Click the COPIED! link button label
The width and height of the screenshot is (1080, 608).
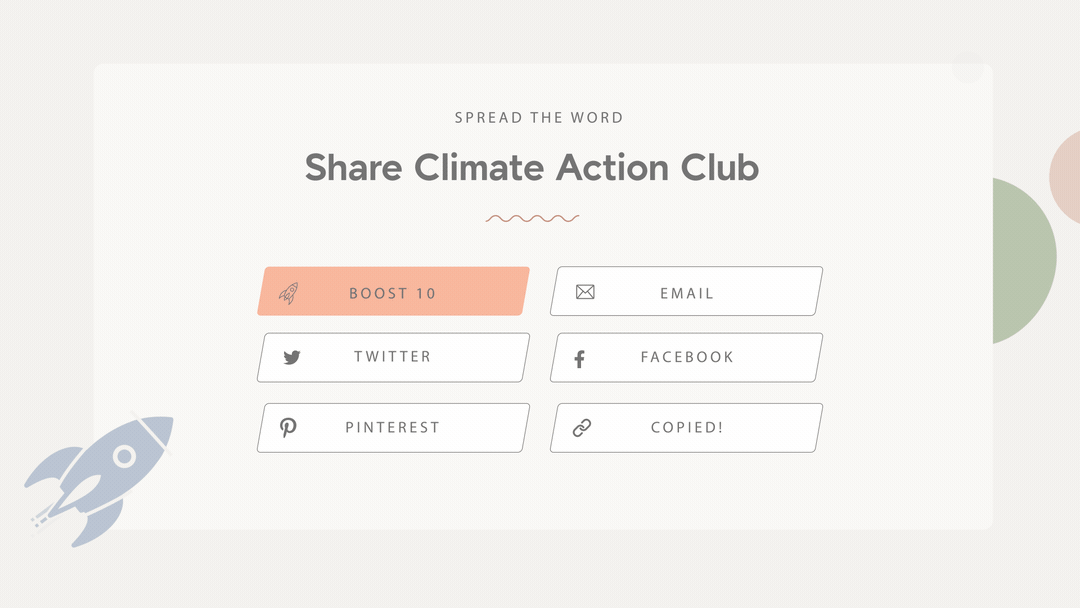point(687,428)
